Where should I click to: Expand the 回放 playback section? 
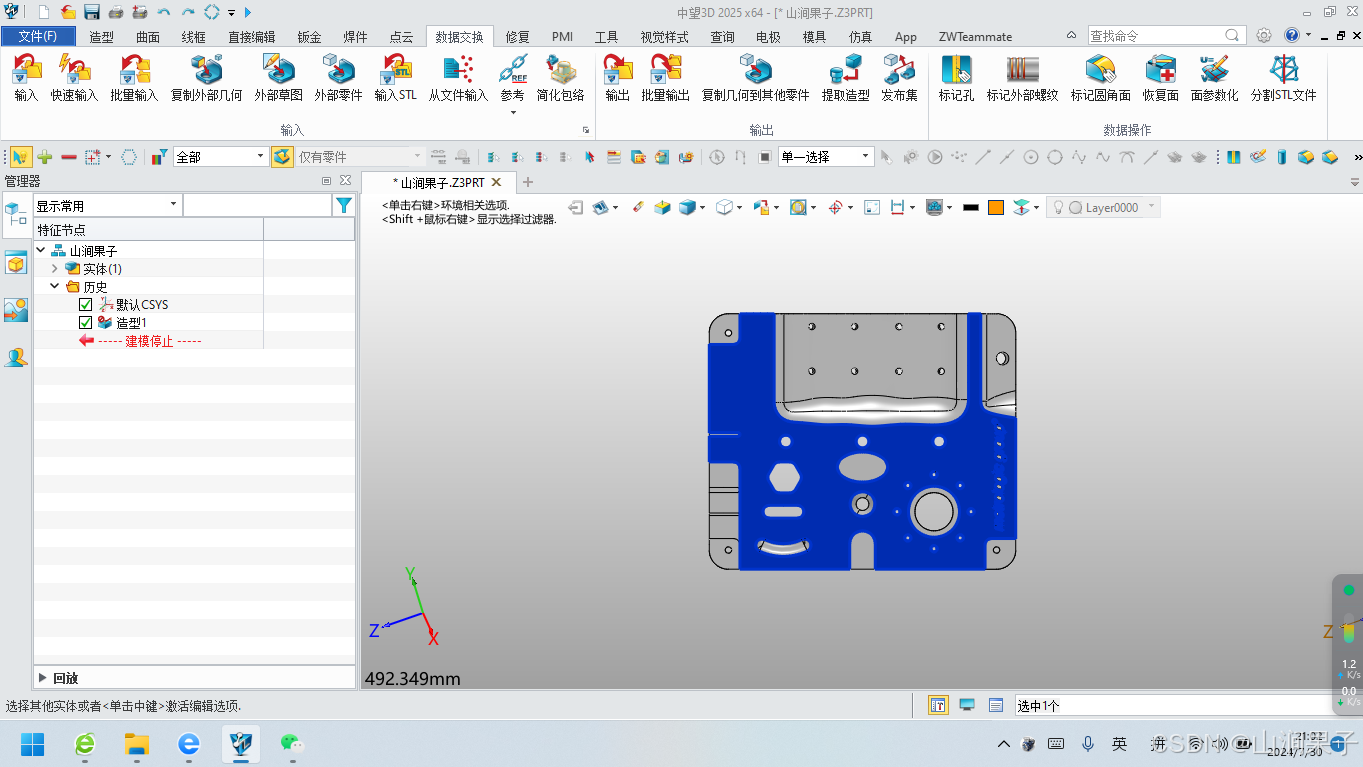point(42,677)
